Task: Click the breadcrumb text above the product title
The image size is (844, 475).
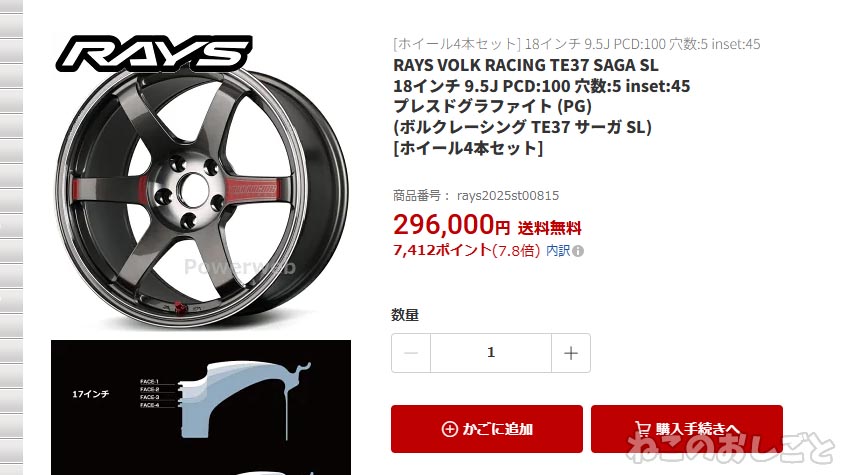Action: coord(576,44)
